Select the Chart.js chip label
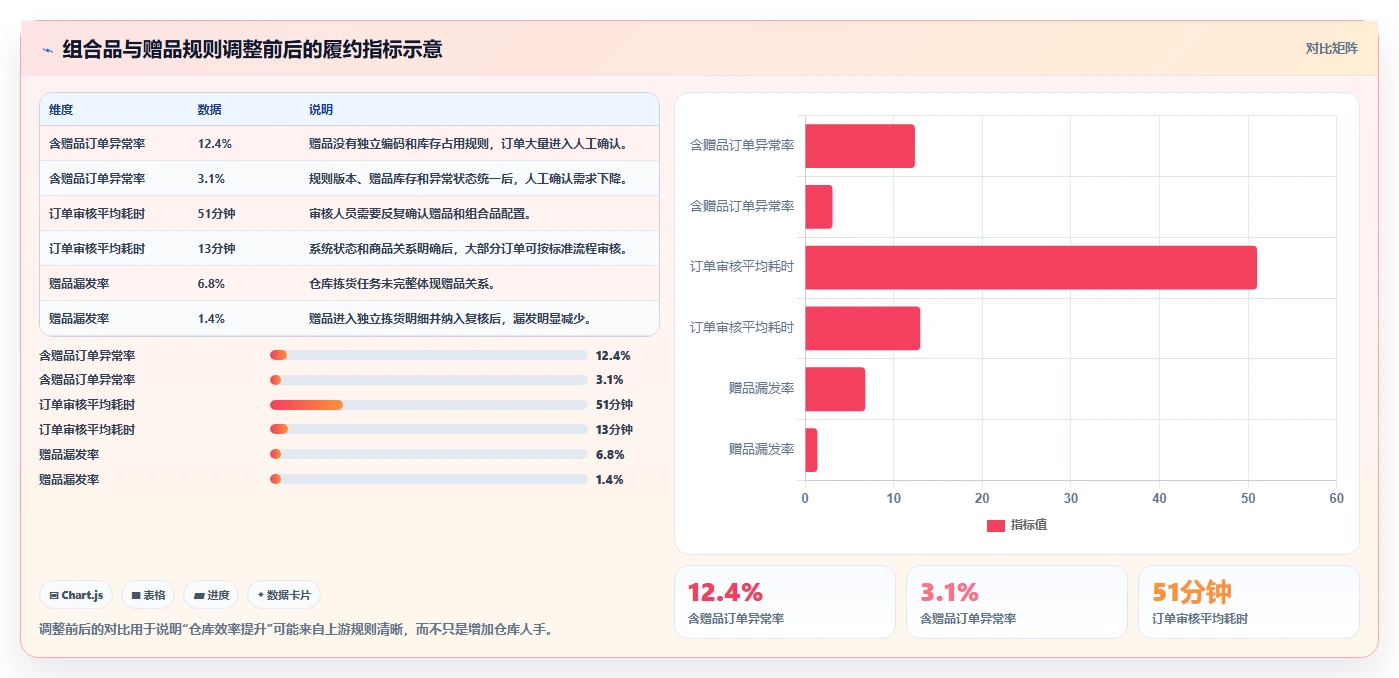The height and width of the screenshot is (678, 1399). (x=84, y=595)
